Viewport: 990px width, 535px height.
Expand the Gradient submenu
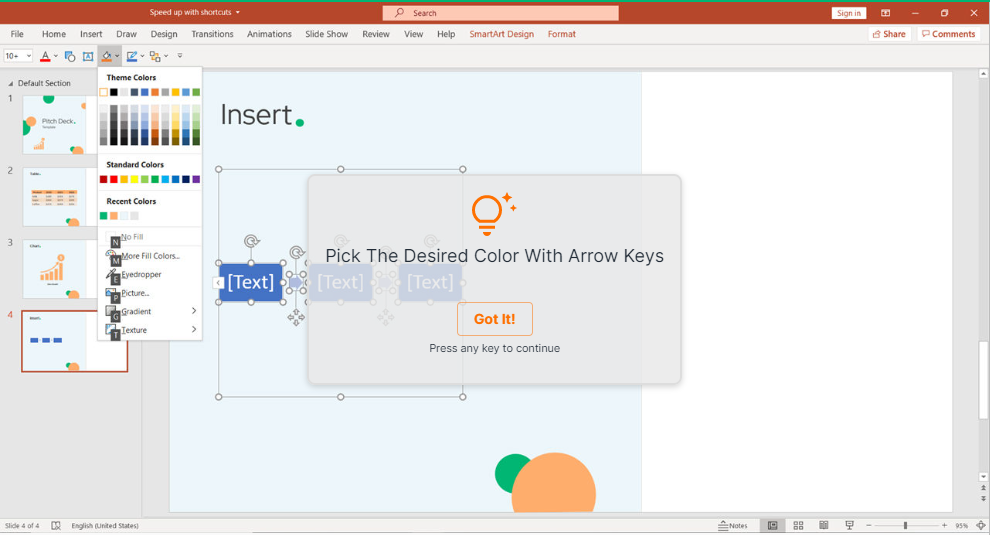point(150,311)
